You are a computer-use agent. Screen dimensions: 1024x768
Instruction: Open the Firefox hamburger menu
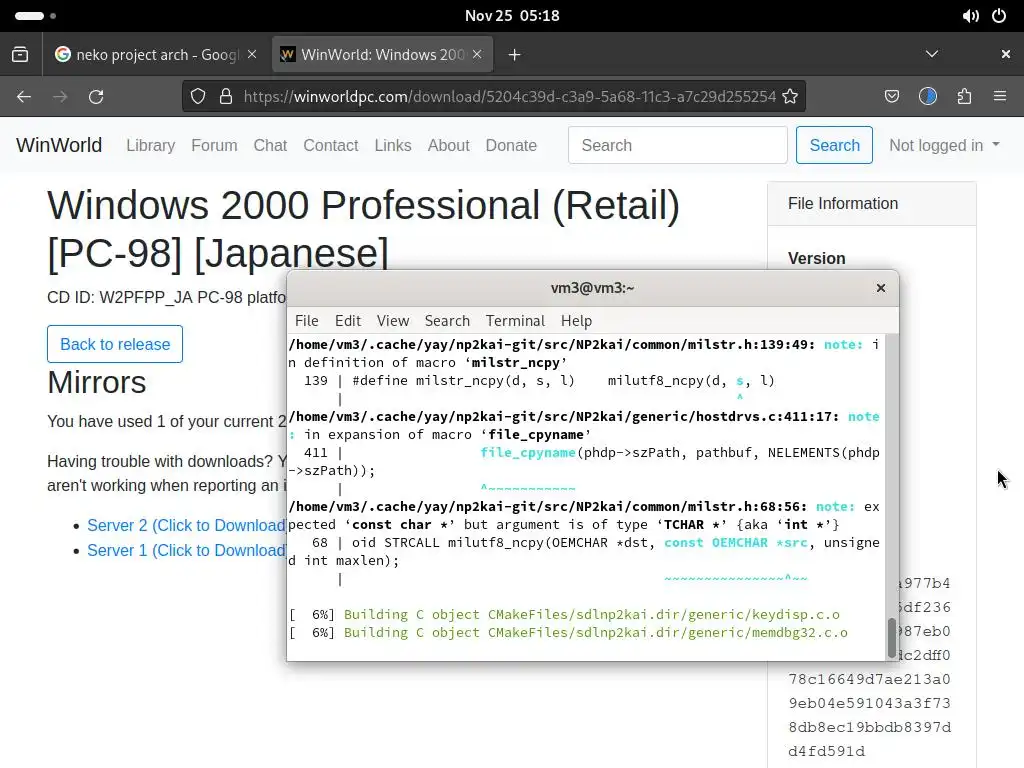pyautogui.click(x=1000, y=97)
